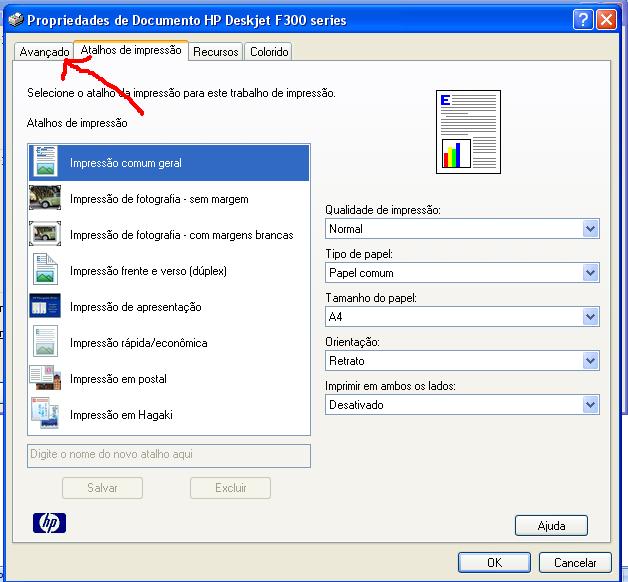Viewport: 628px width, 582px height.
Task: Click the title bar help question mark
Action: point(583,19)
